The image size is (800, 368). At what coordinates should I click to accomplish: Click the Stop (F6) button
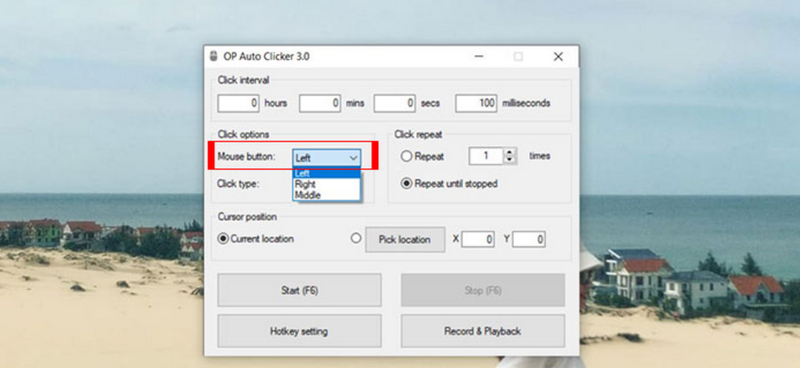(483, 290)
